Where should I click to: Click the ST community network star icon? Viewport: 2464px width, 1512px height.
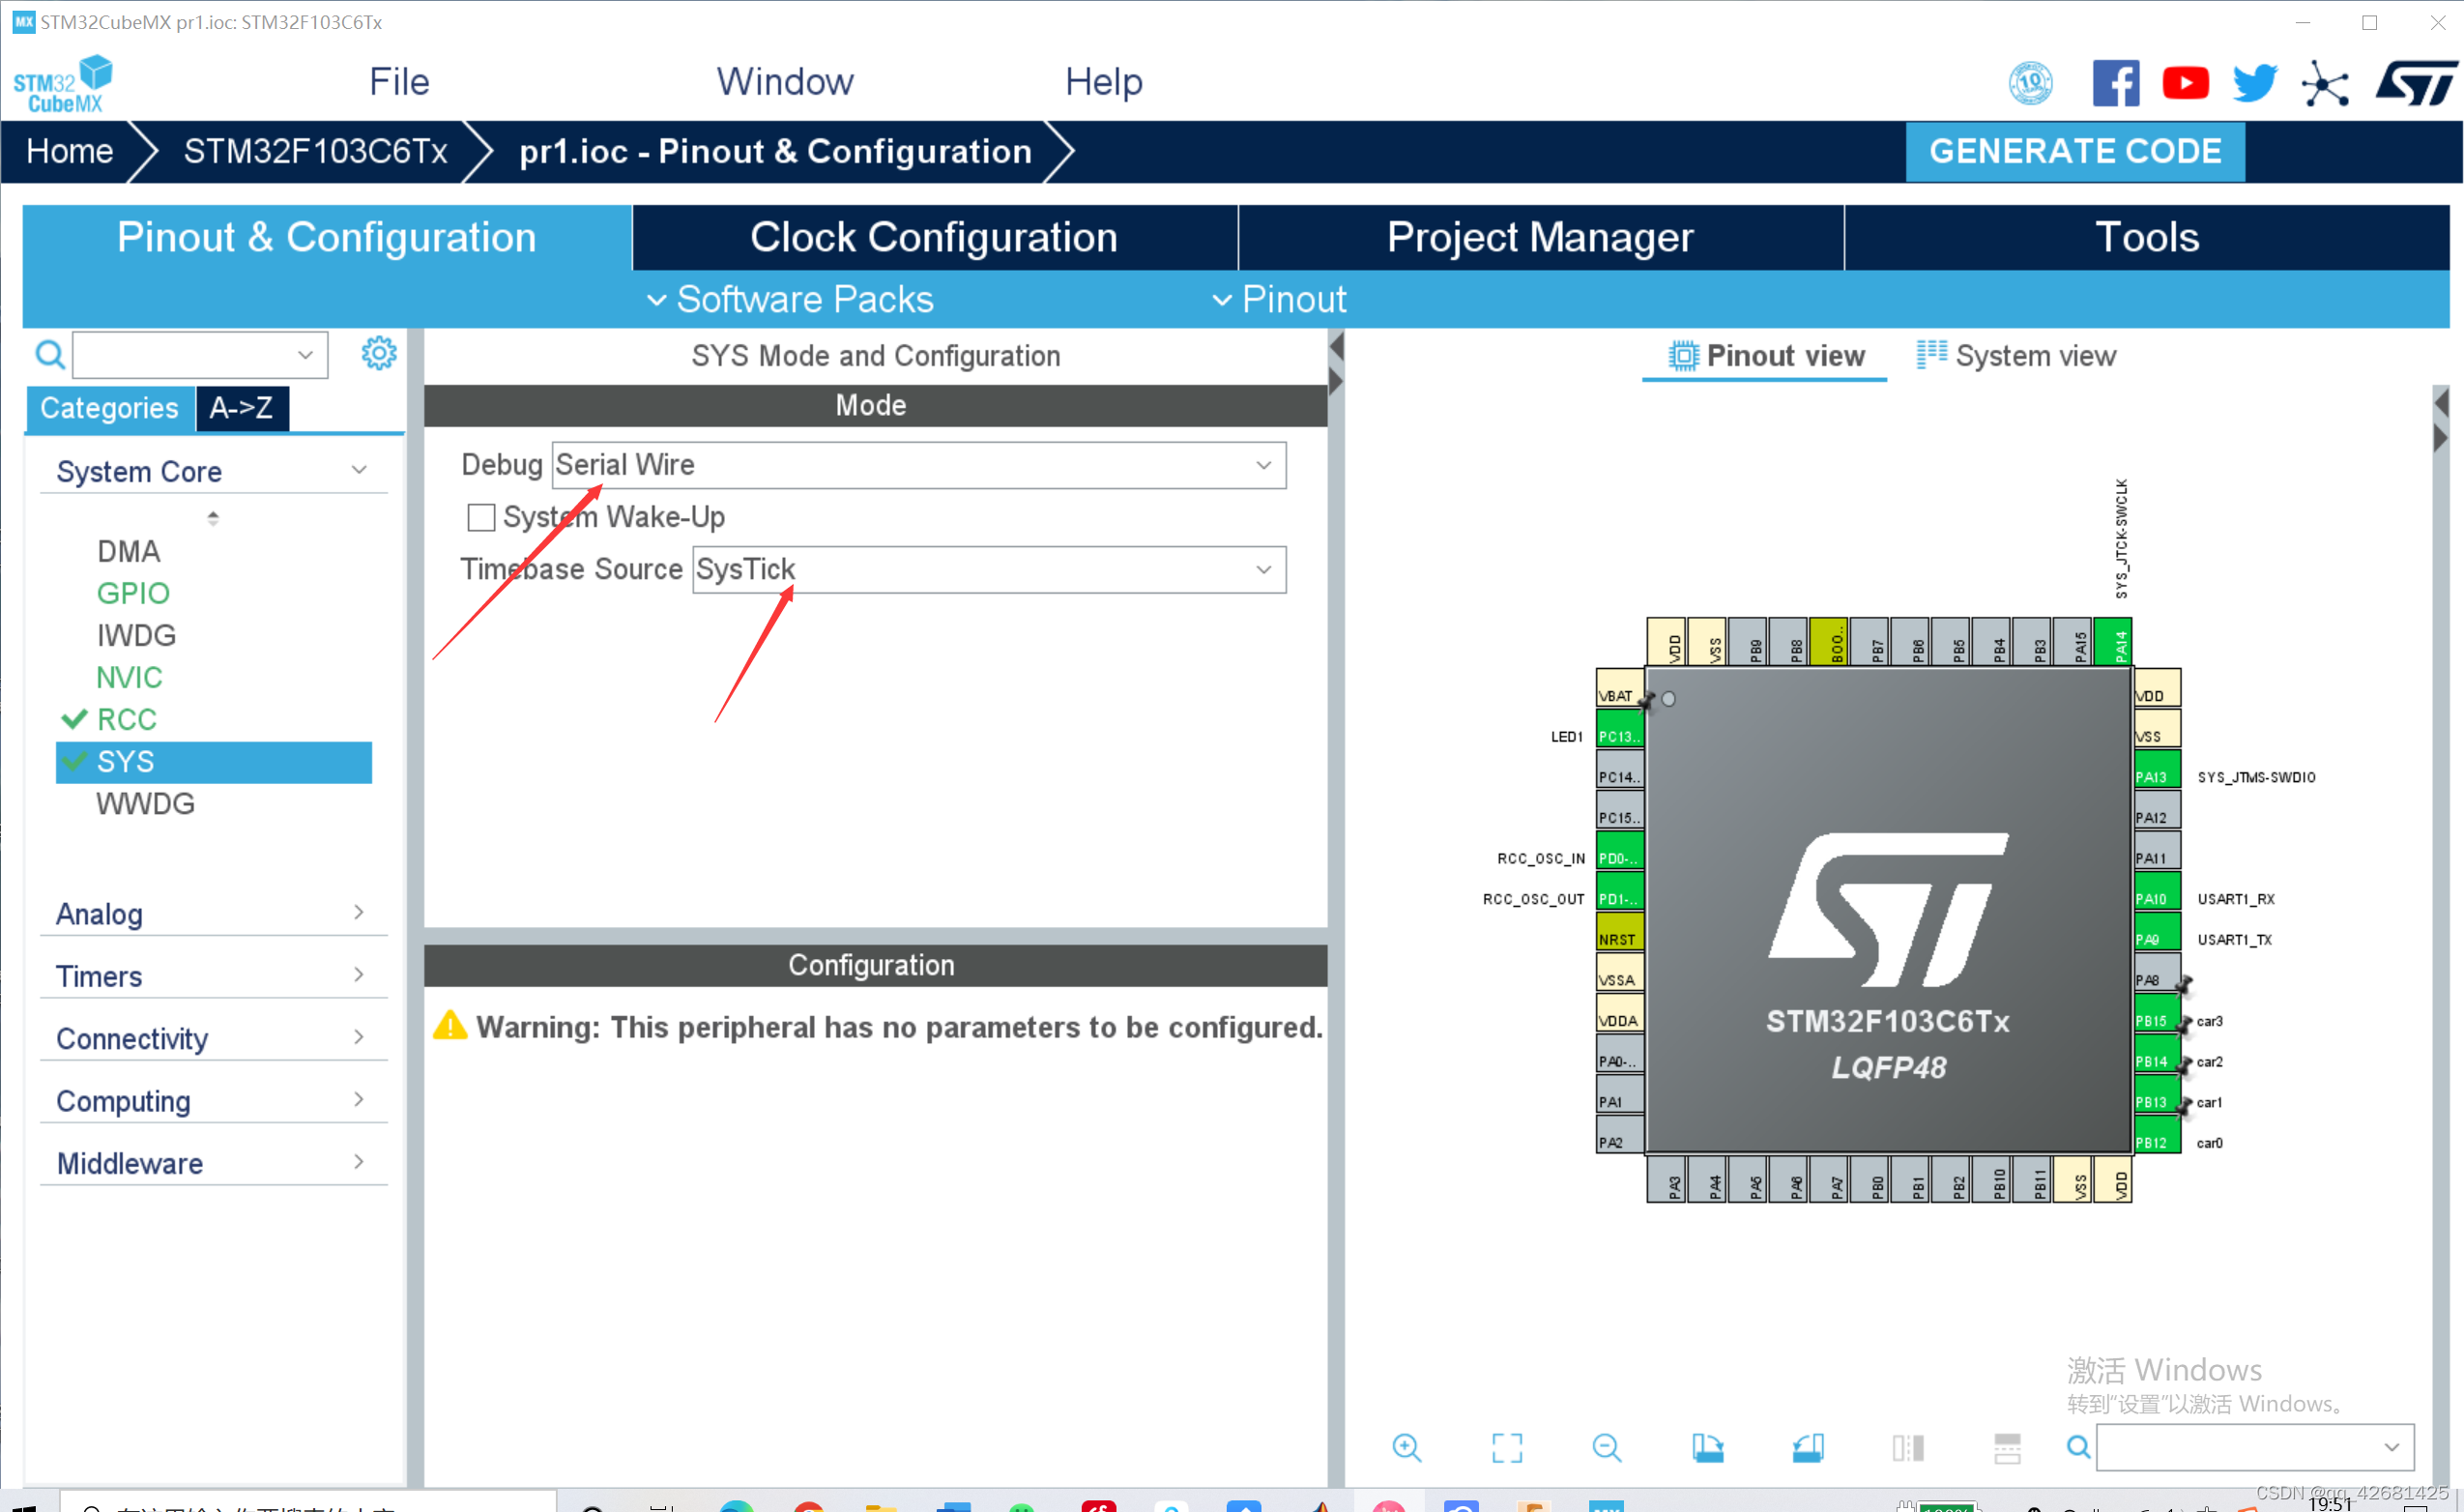[x=2324, y=83]
